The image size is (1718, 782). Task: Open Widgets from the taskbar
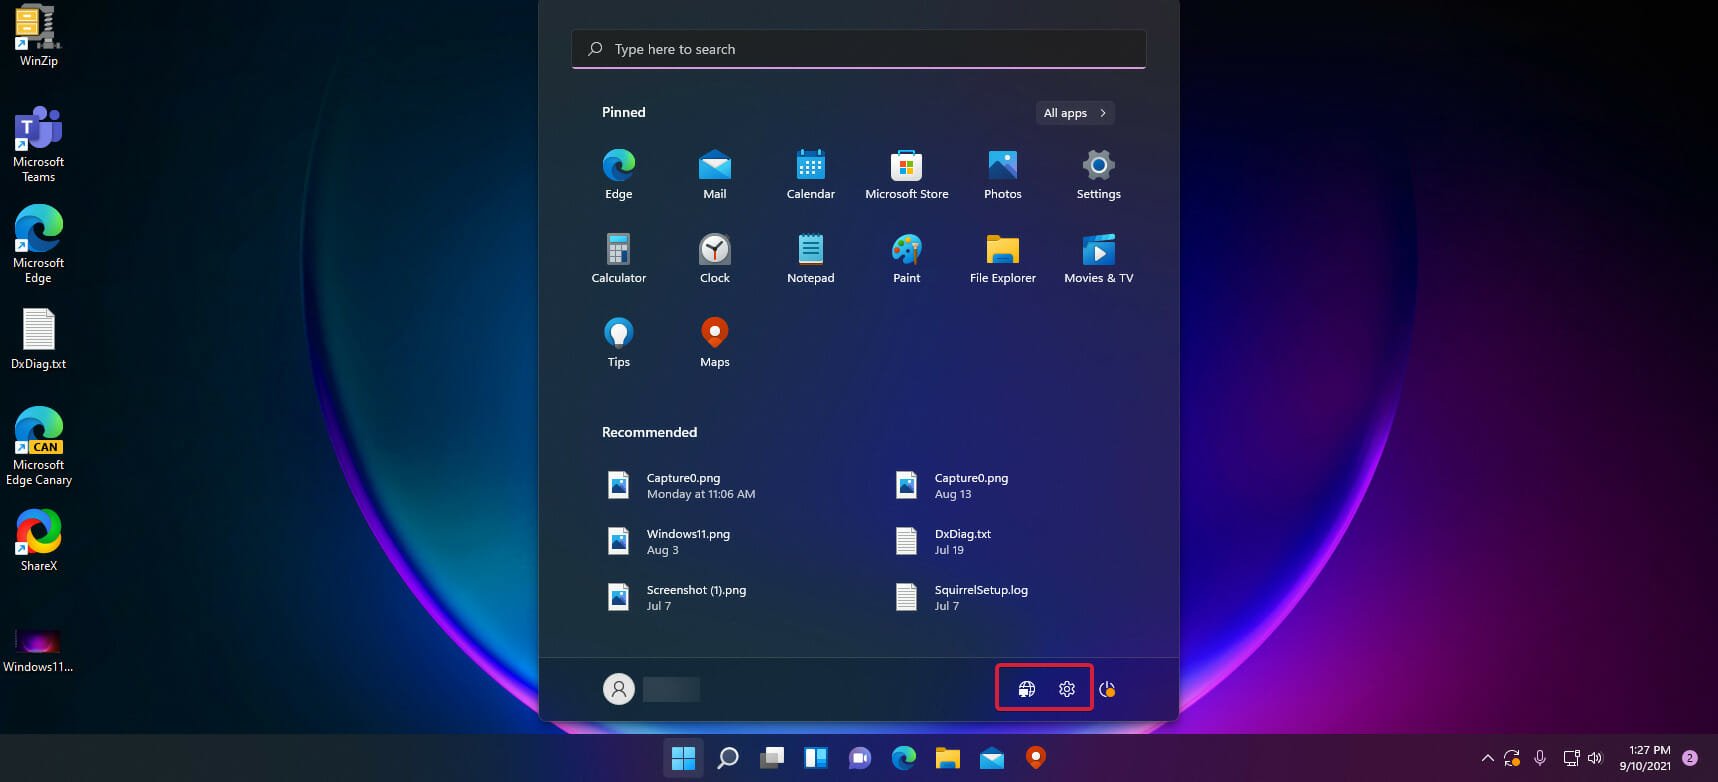[816, 758]
